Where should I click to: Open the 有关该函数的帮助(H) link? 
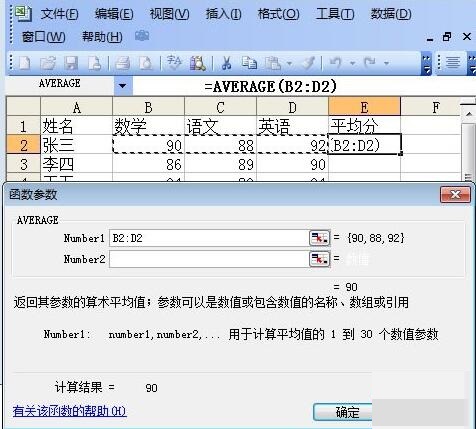click(70, 411)
